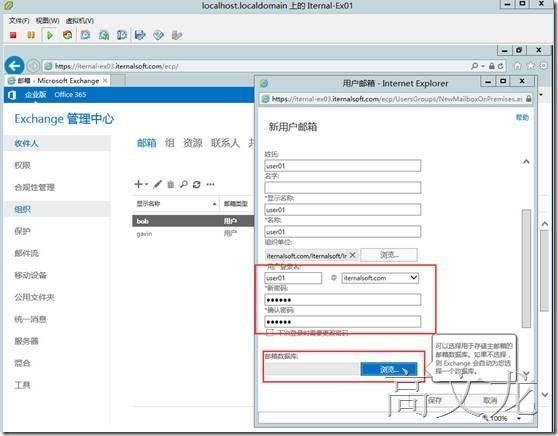
Task: Select 工具 in the left navigation
Action: pos(57,385)
